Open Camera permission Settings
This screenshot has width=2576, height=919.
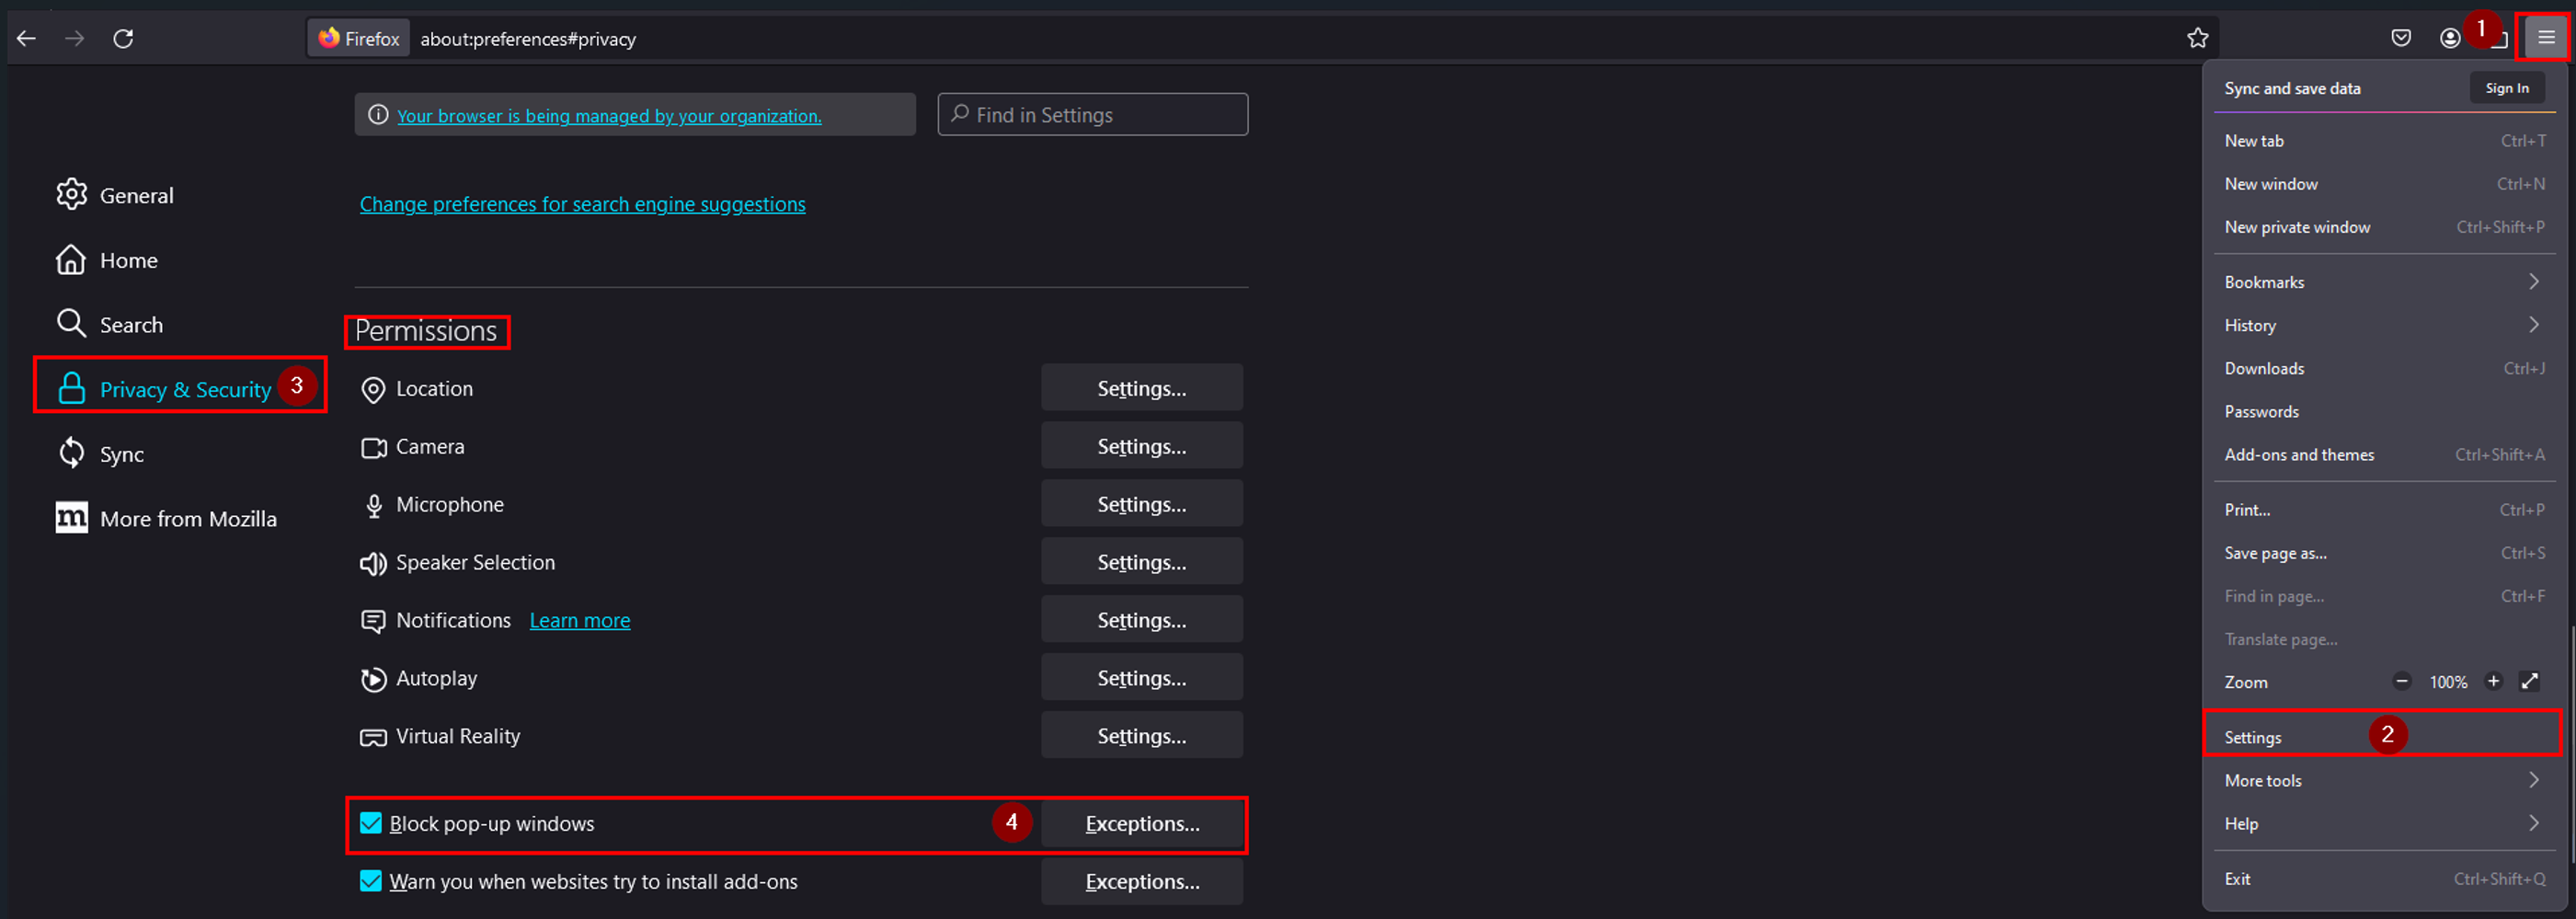1141,446
